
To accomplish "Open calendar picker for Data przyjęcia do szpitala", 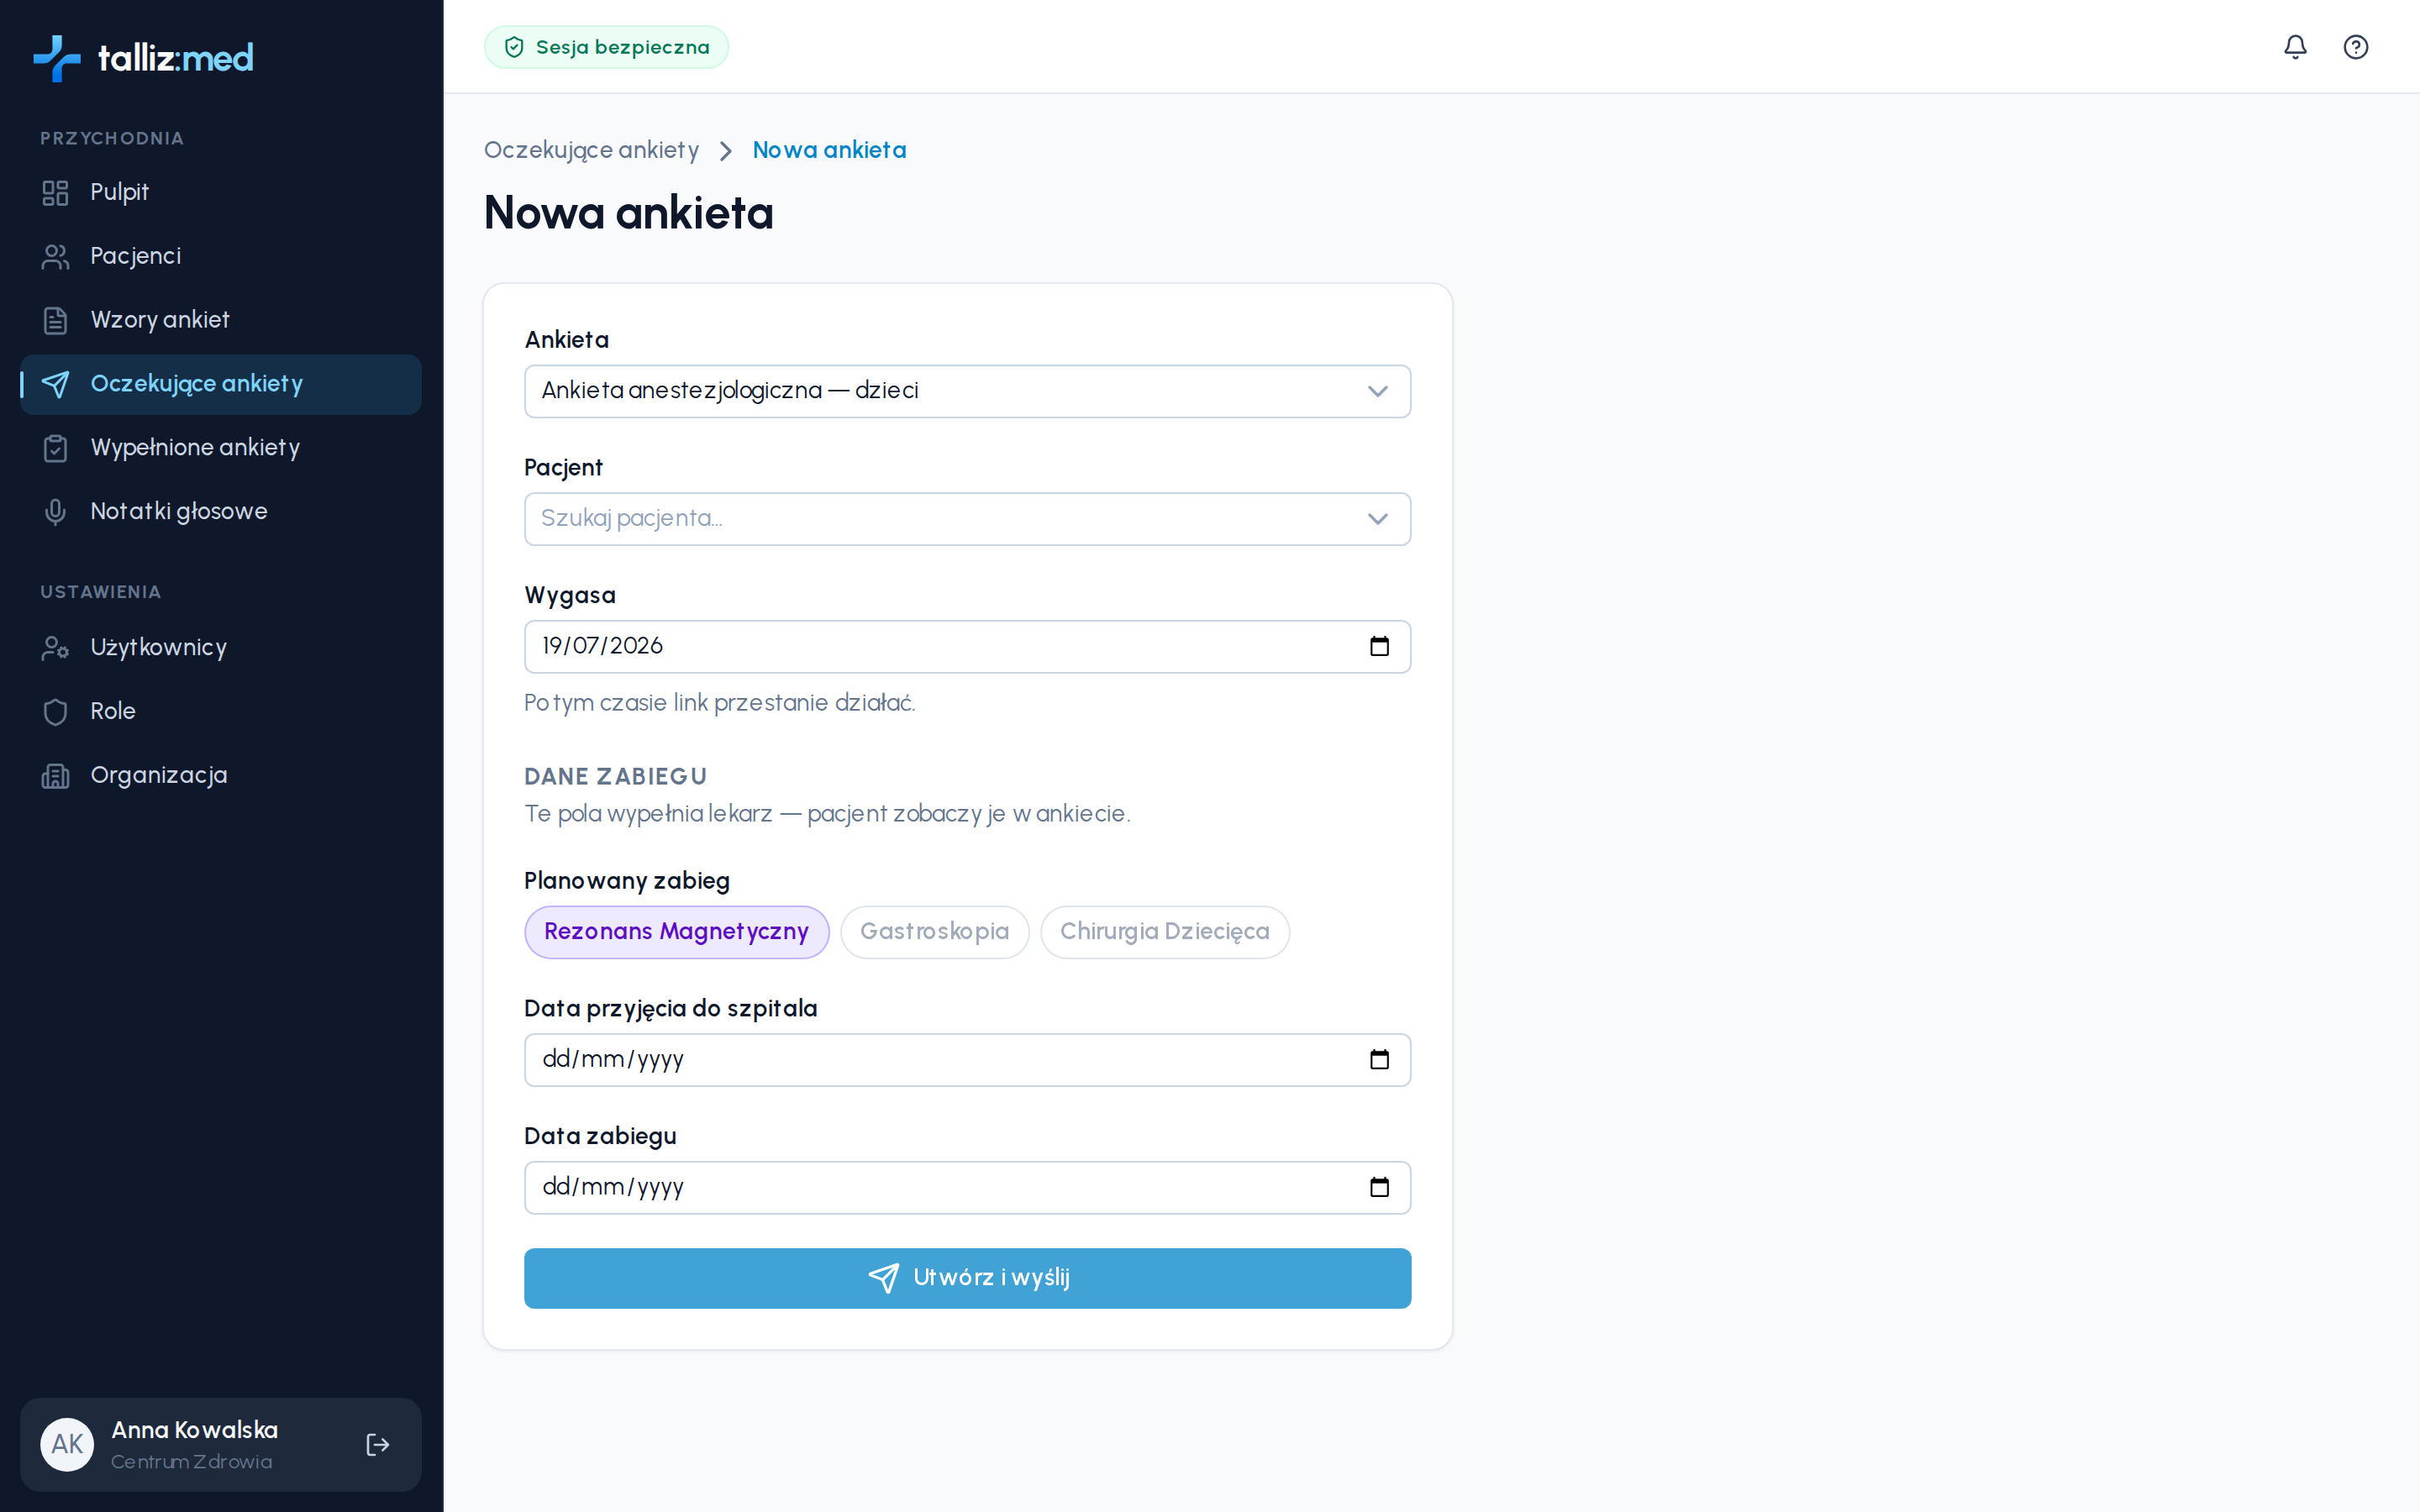I will click(1379, 1059).
